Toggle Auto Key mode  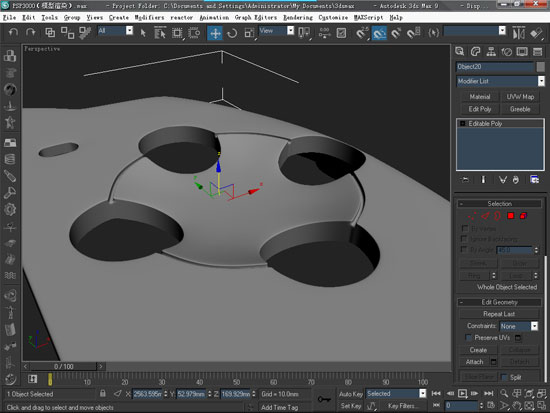[351, 394]
